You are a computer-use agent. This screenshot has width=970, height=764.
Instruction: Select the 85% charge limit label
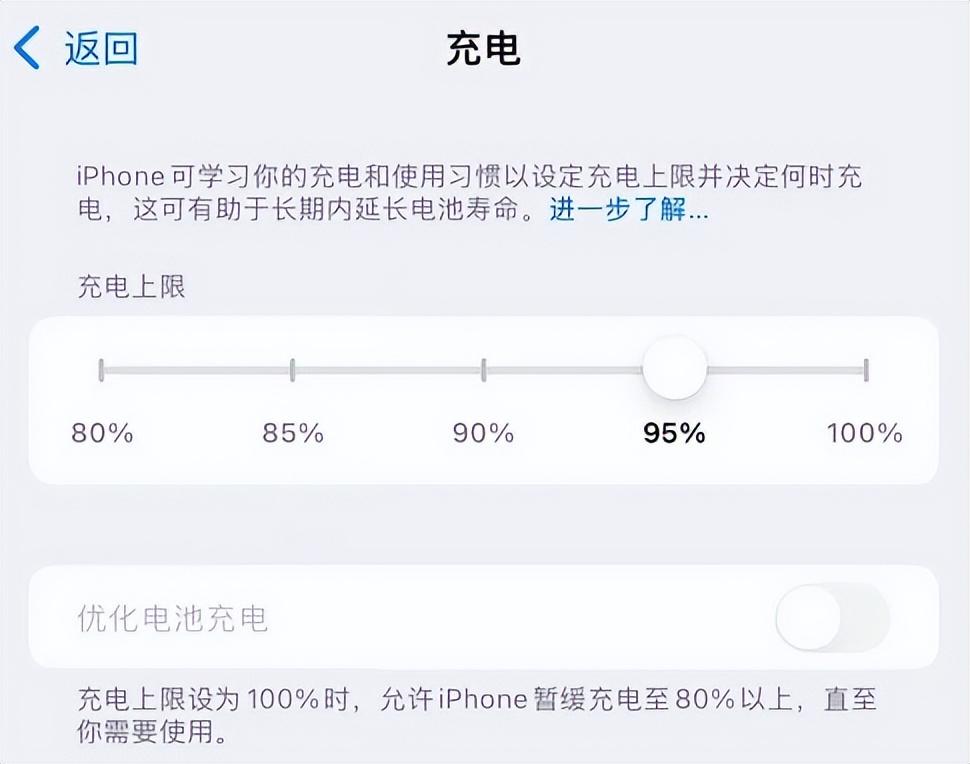293,433
